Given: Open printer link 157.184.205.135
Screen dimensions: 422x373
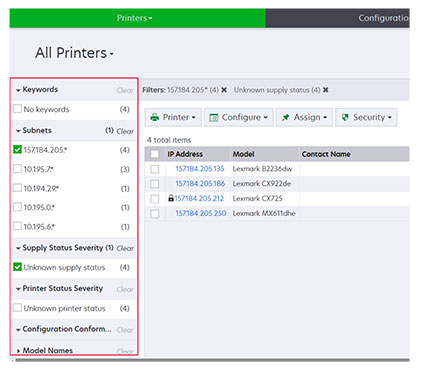Looking at the screenshot, I should [200, 169].
